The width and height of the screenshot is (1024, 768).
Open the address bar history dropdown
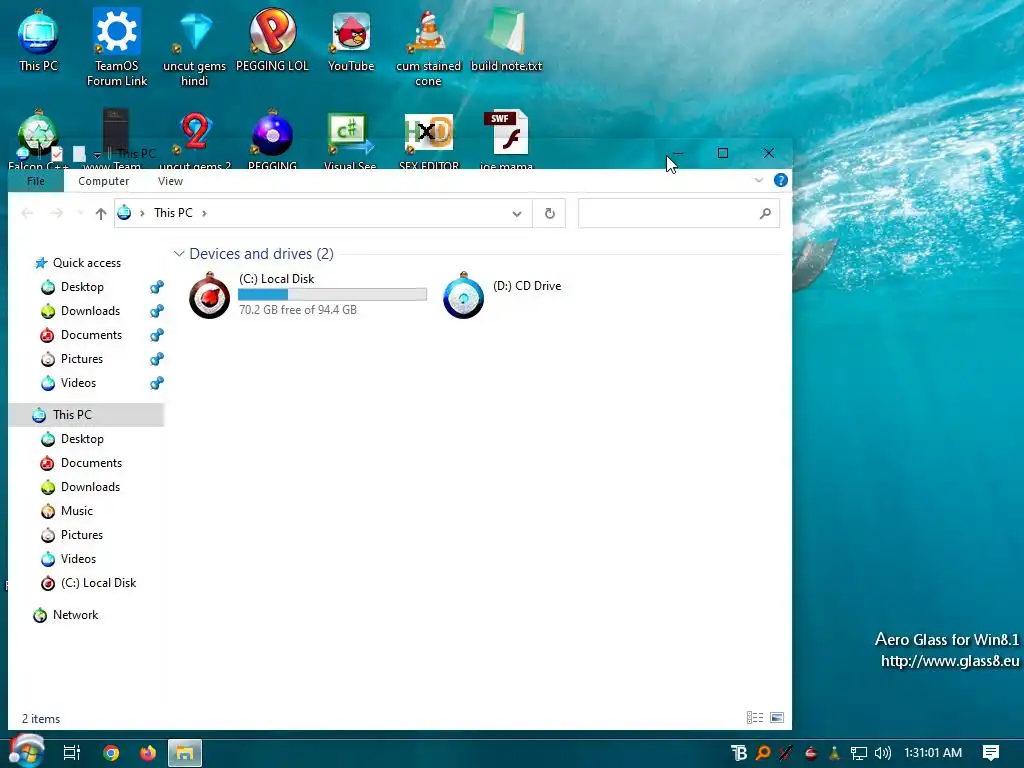click(517, 214)
